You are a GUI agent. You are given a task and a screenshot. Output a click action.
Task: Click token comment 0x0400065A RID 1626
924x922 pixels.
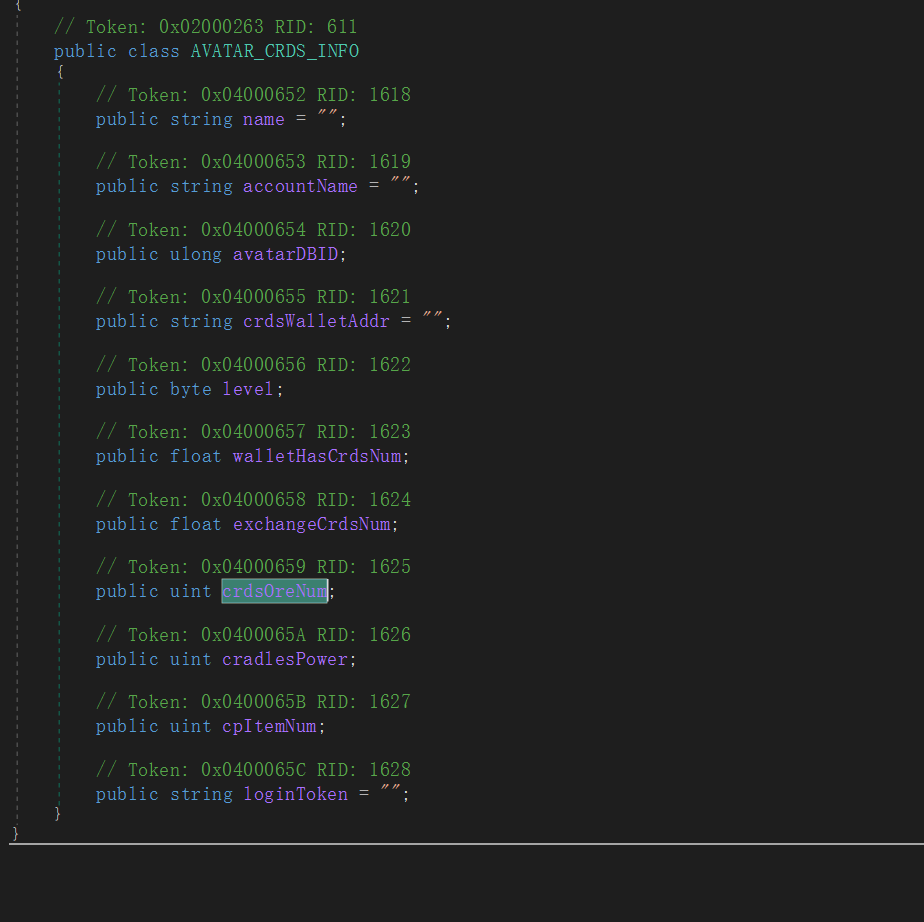point(253,635)
